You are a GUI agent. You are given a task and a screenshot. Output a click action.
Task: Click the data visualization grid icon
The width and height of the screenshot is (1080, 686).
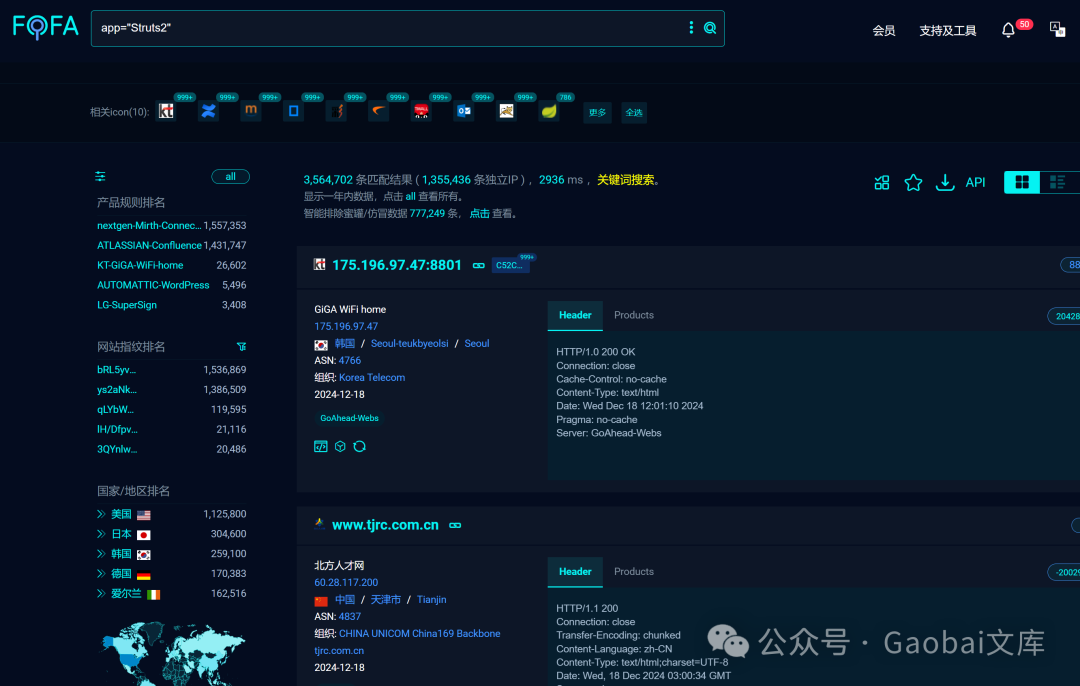coord(882,183)
